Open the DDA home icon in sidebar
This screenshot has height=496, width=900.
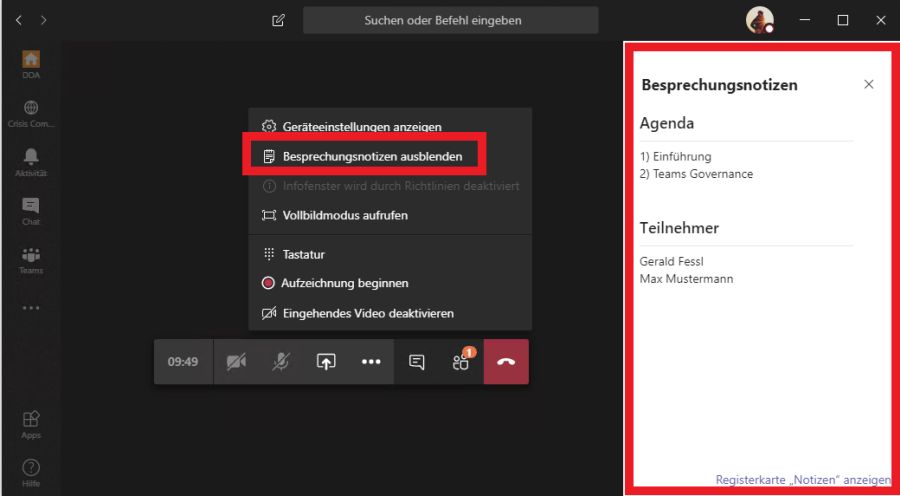coord(31,59)
